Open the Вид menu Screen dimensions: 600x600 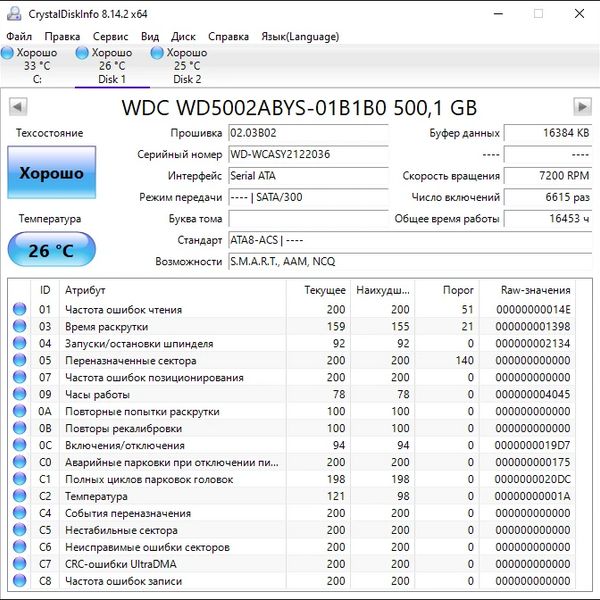point(150,36)
